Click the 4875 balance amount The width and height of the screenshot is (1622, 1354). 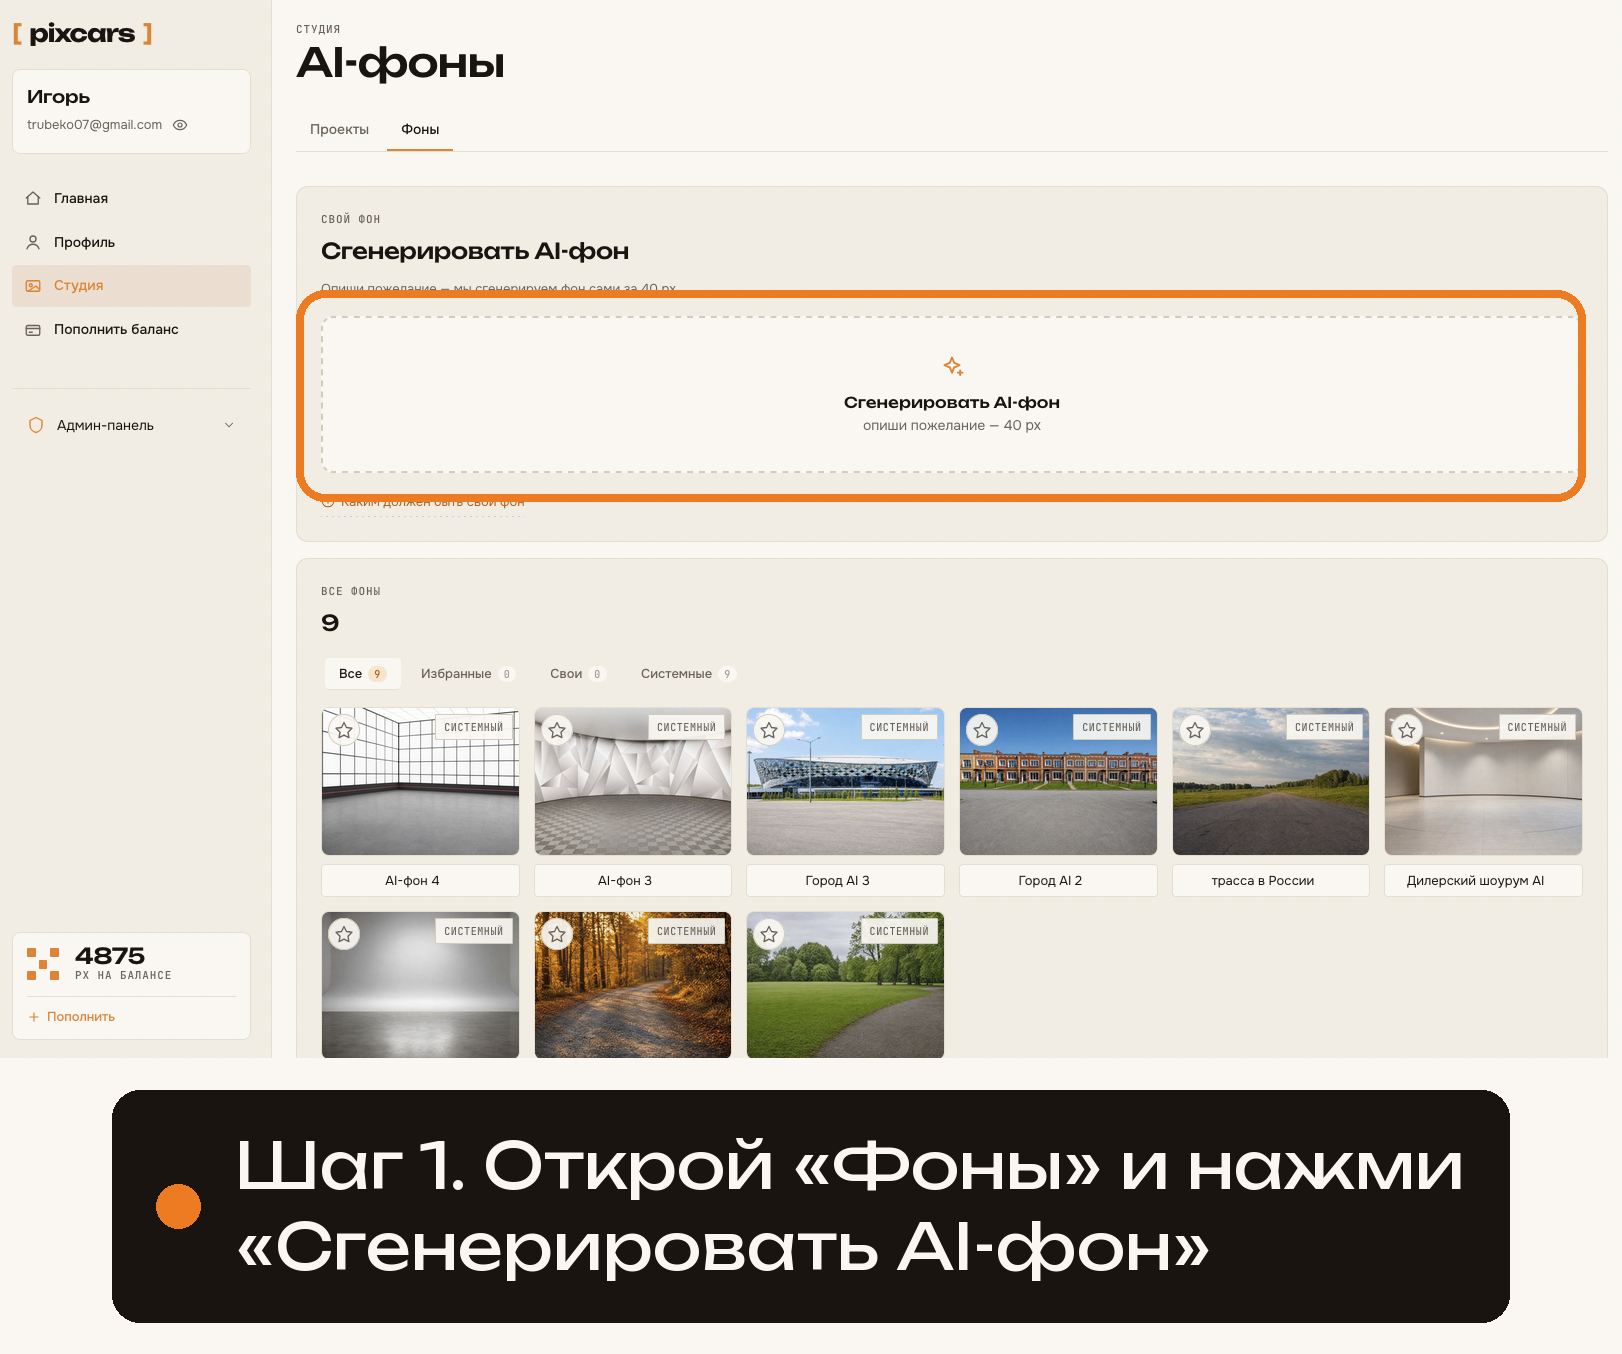110,956
